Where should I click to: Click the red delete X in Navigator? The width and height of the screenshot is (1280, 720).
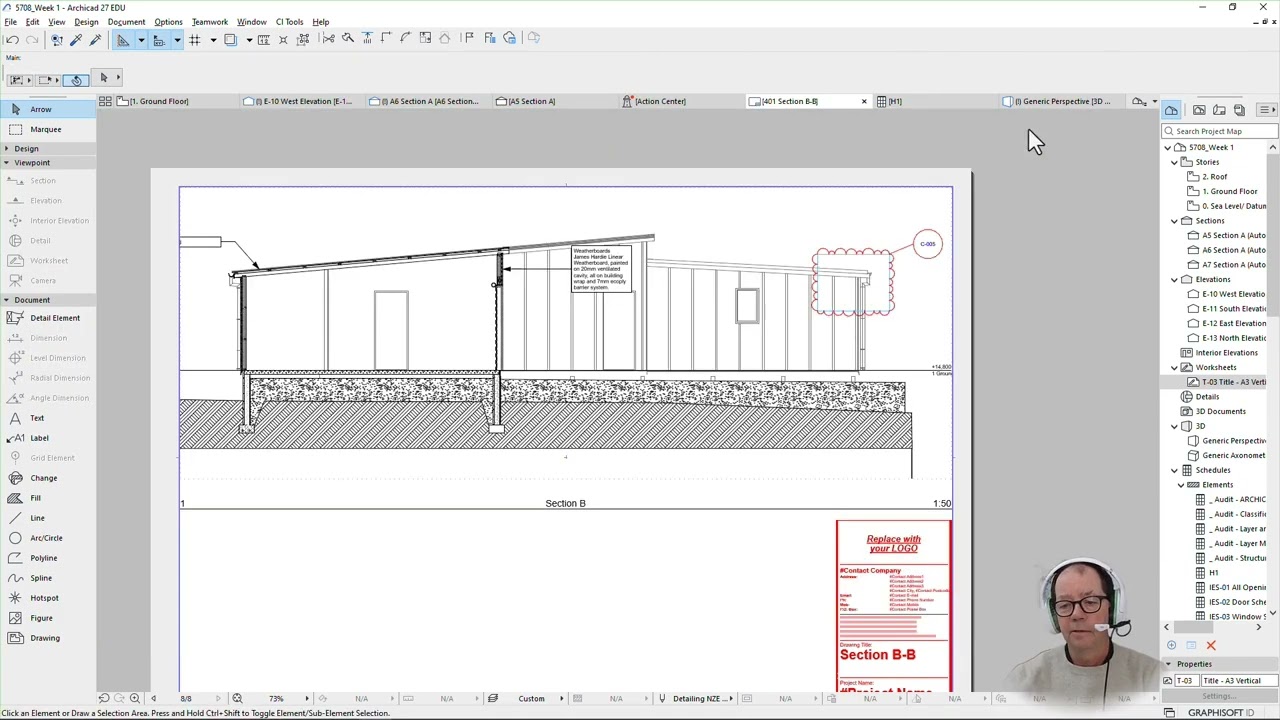[x=1211, y=646]
